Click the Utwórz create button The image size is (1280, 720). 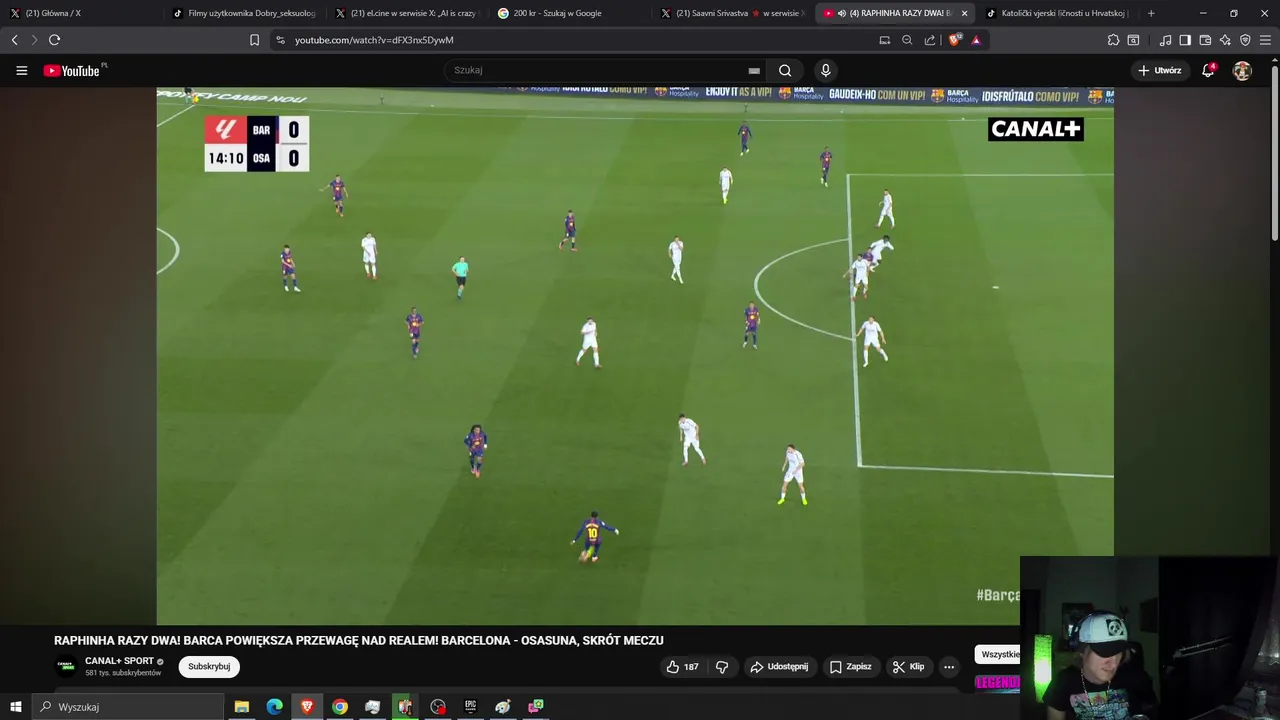(1160, 70)
